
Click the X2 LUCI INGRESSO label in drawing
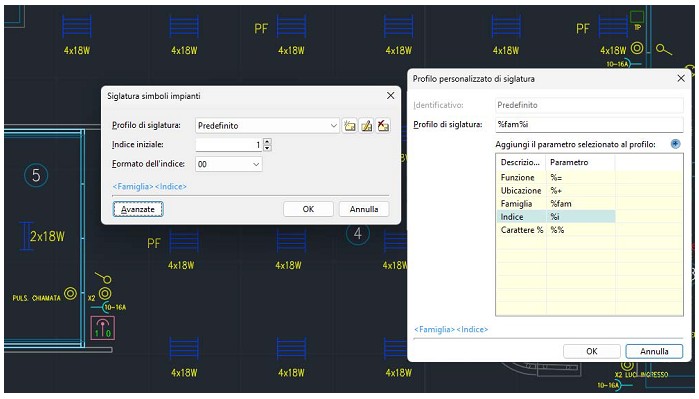pyautogui.click(x=641, y=374)
